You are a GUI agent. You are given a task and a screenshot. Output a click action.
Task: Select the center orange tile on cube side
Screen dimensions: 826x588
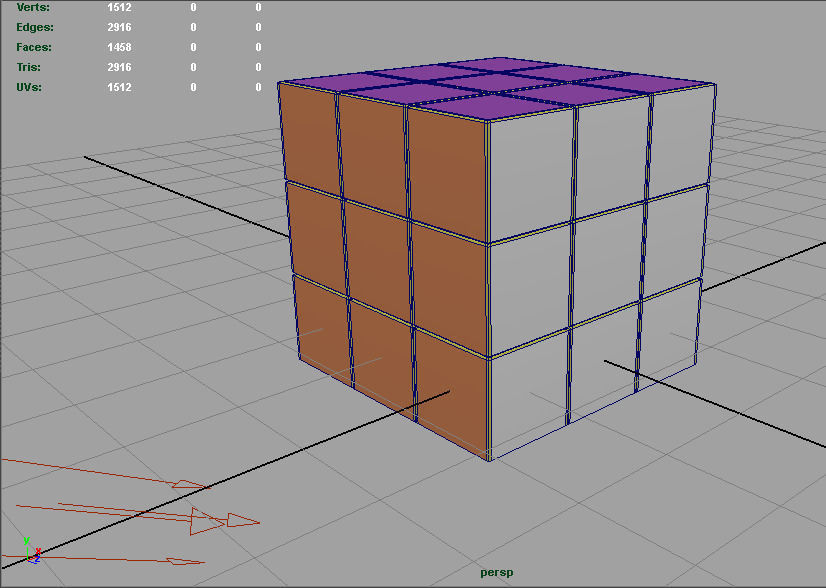pos(378,261)
